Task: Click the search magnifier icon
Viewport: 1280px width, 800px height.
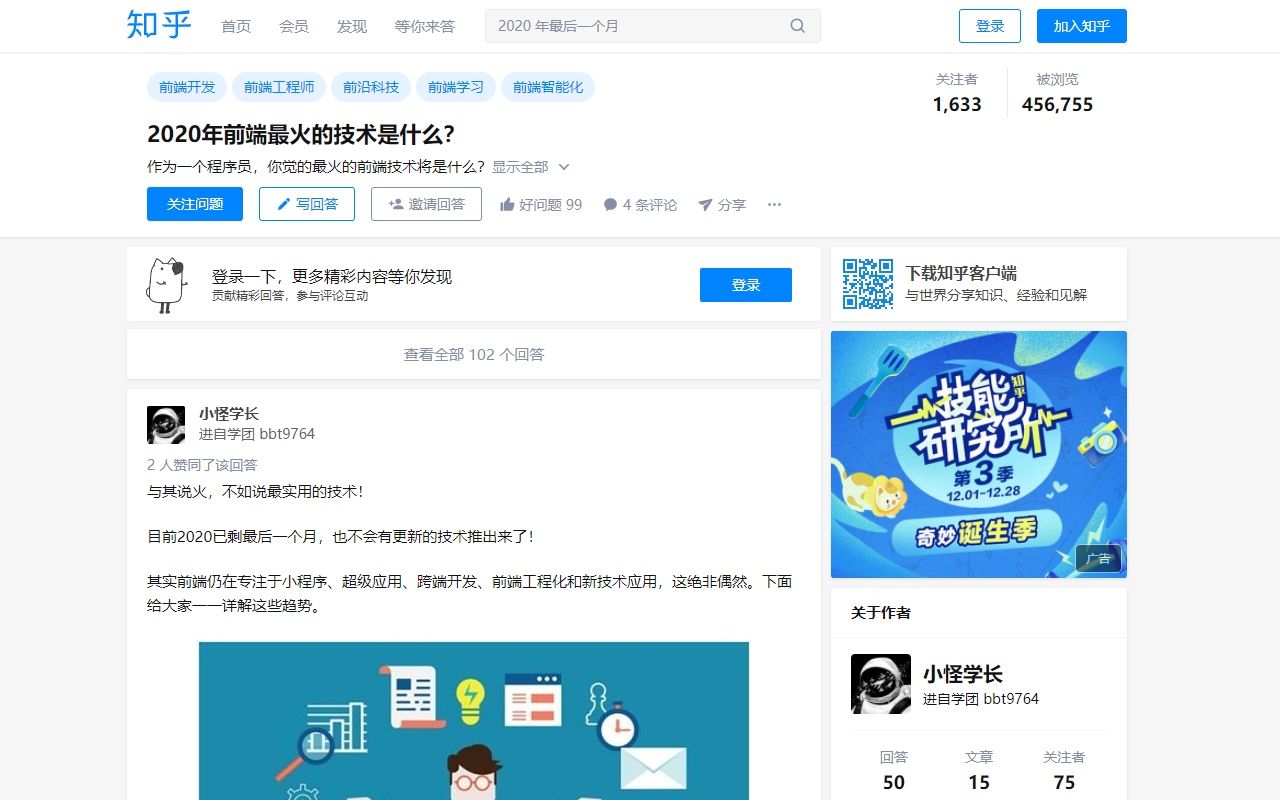Action: point(797,25)
